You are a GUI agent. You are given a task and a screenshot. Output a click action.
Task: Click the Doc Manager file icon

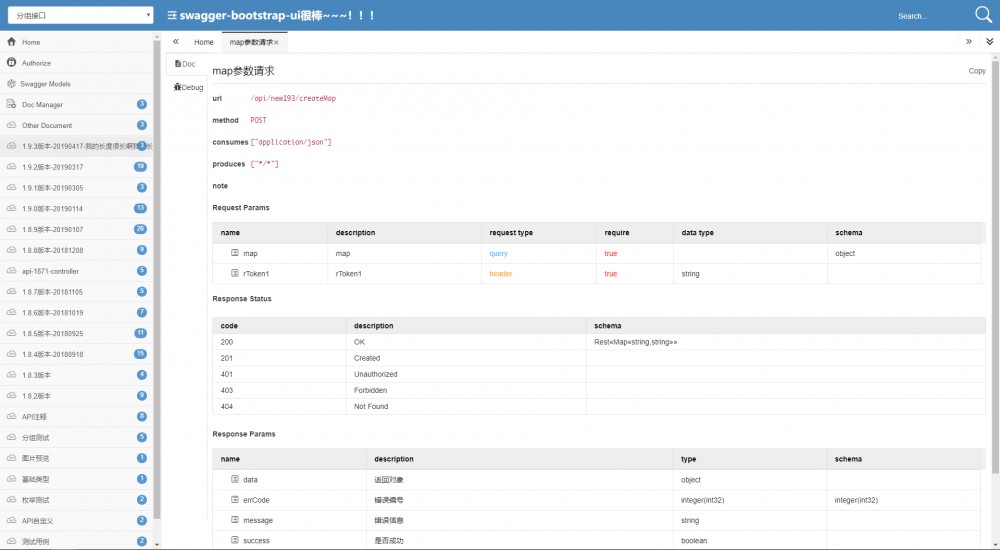pyautogui.click(x=11, y=105)
